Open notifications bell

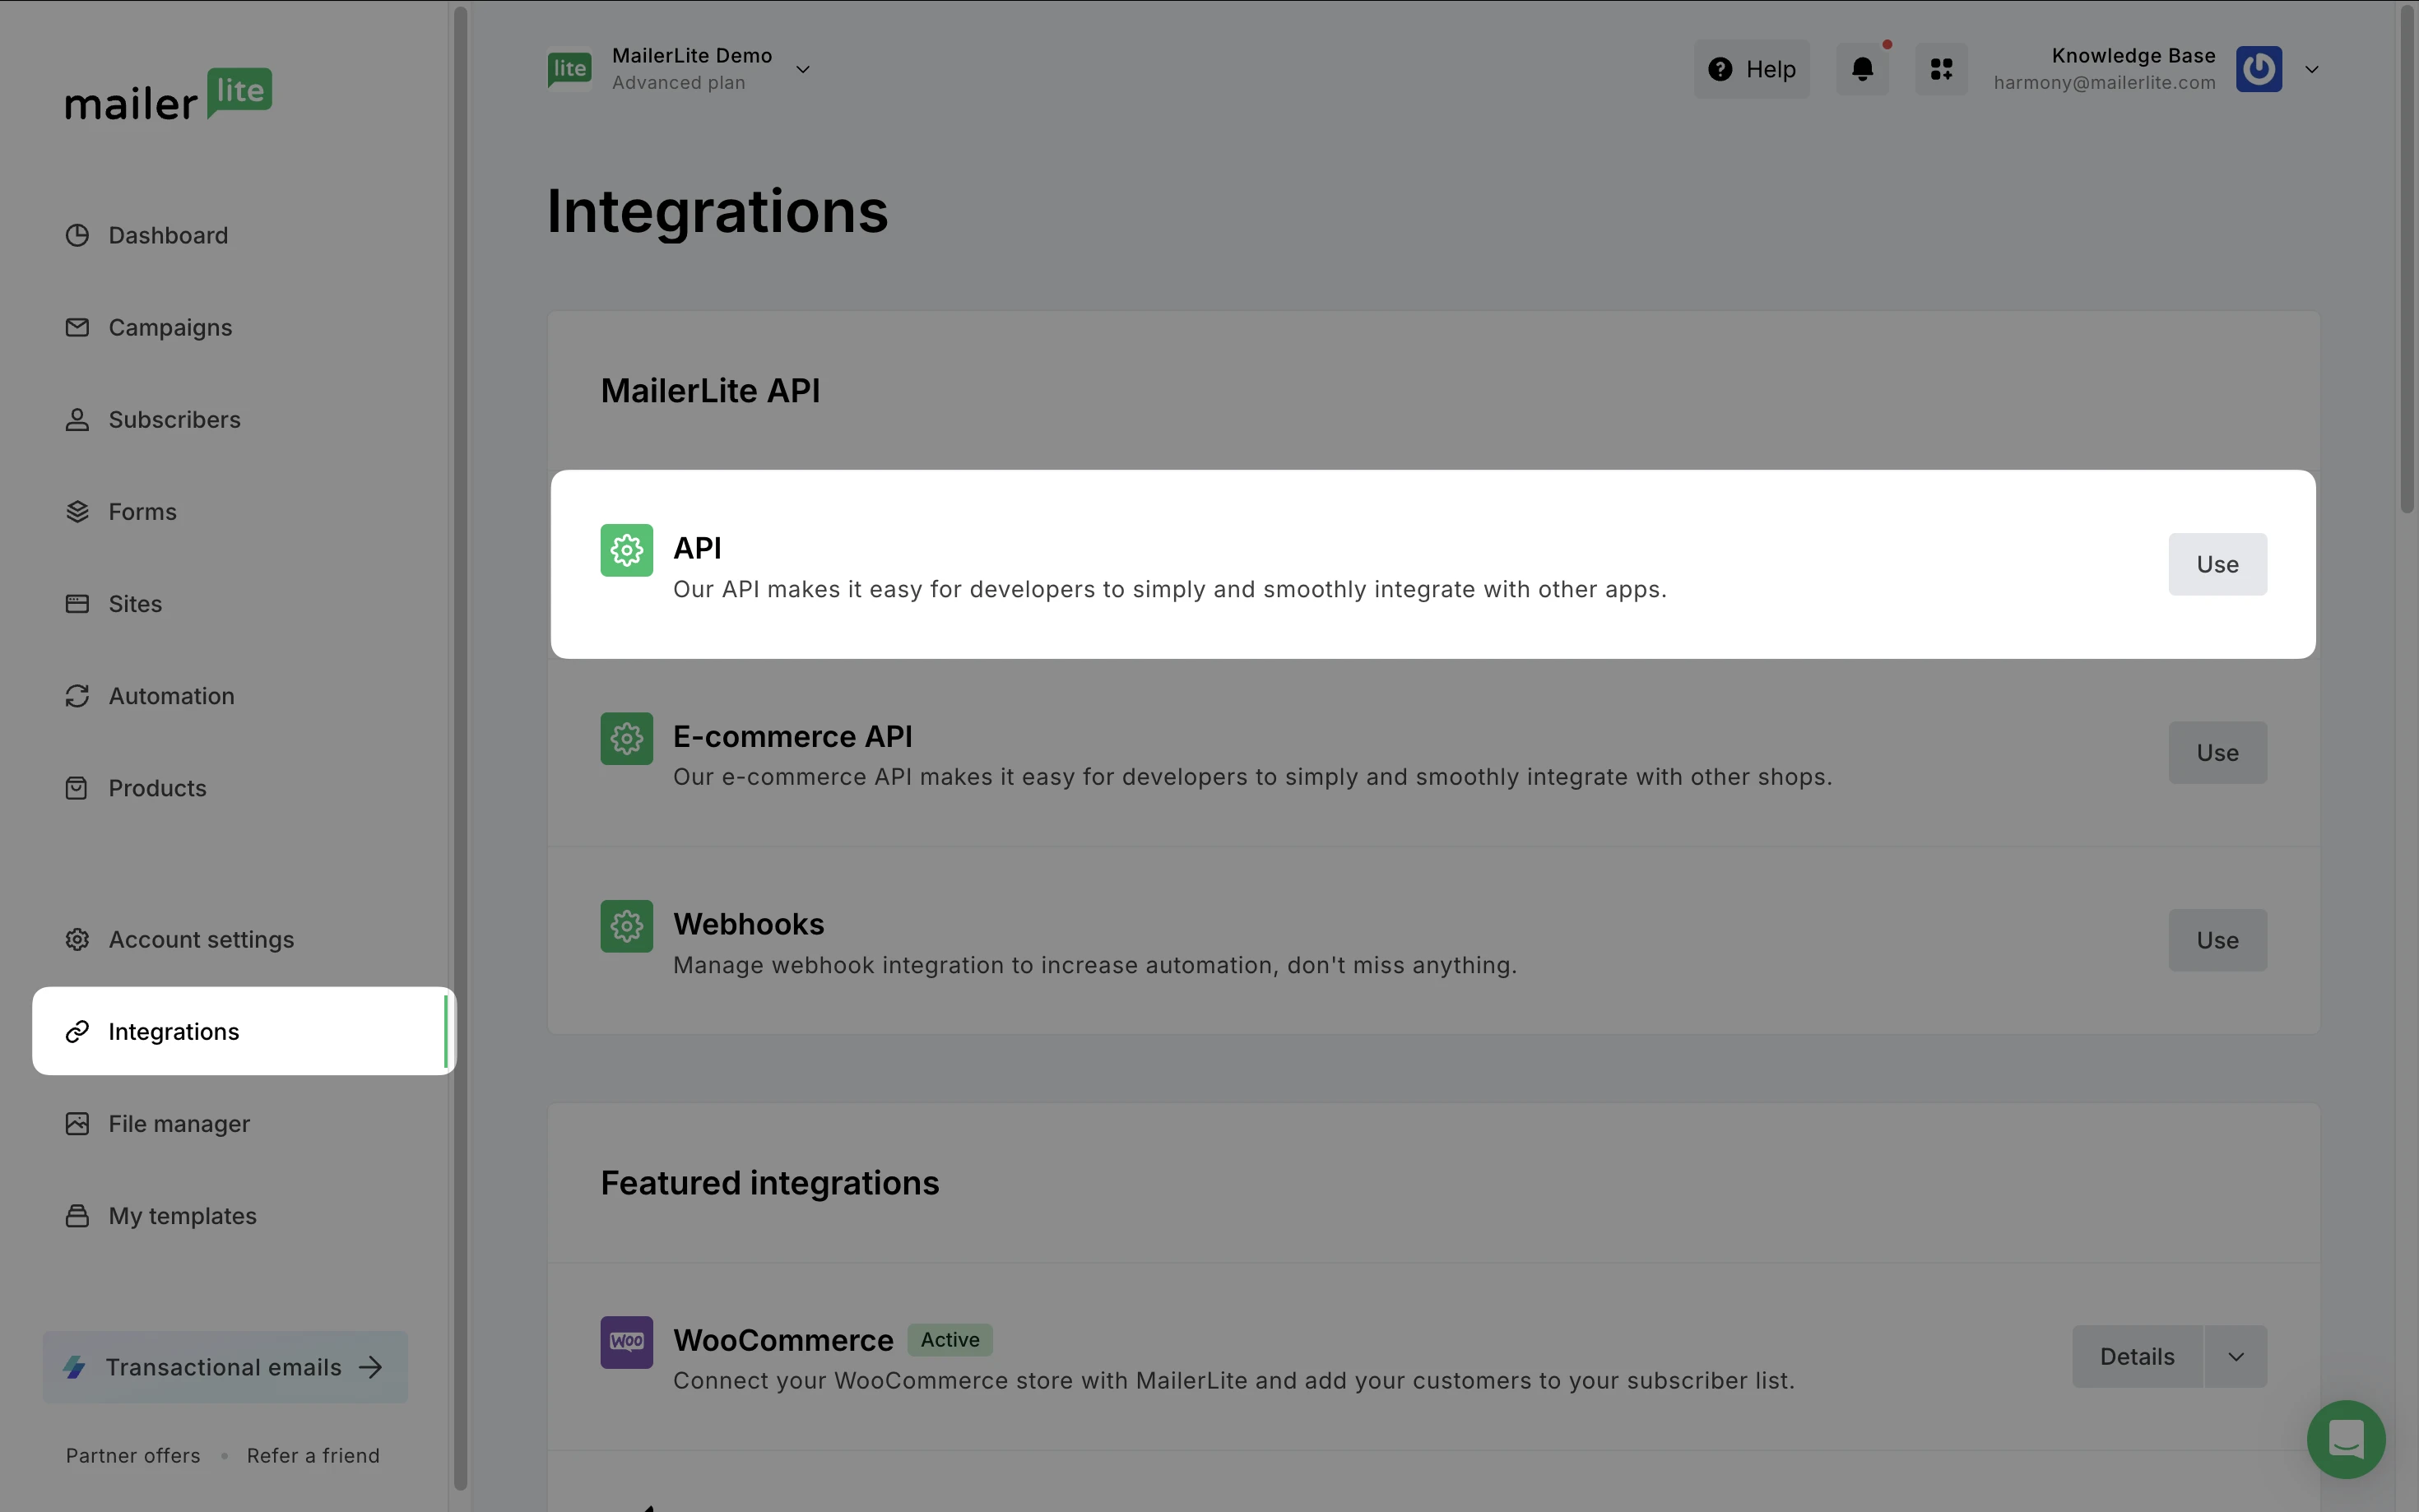pyautogui.click(x=1862, y=69)
